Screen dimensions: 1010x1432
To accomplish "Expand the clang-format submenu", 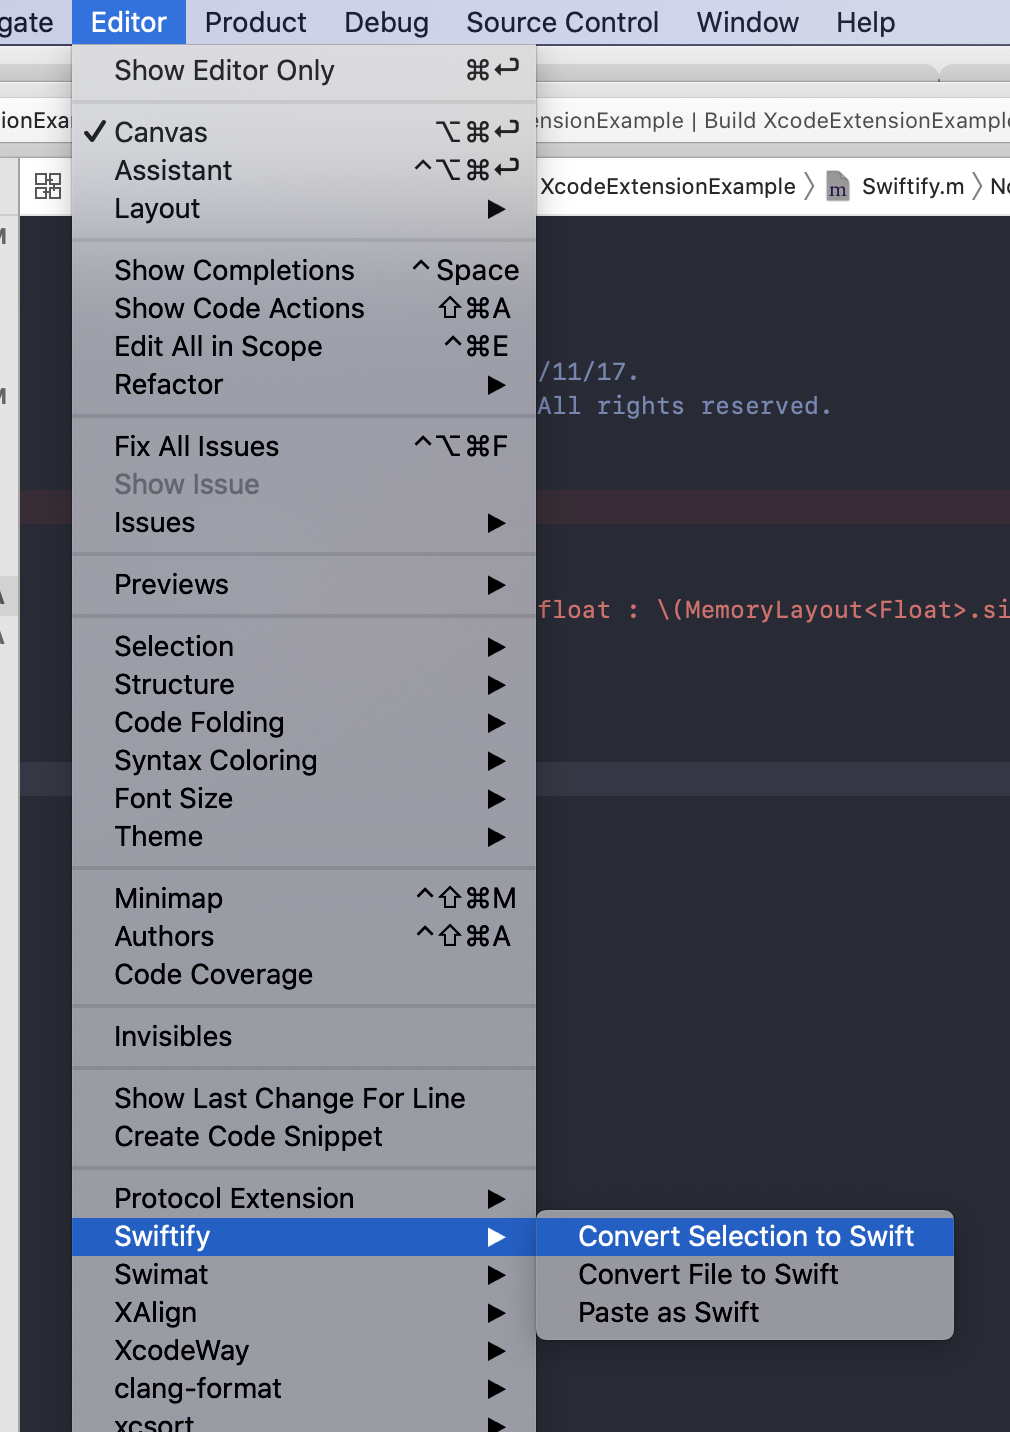I will point(304,1388).
